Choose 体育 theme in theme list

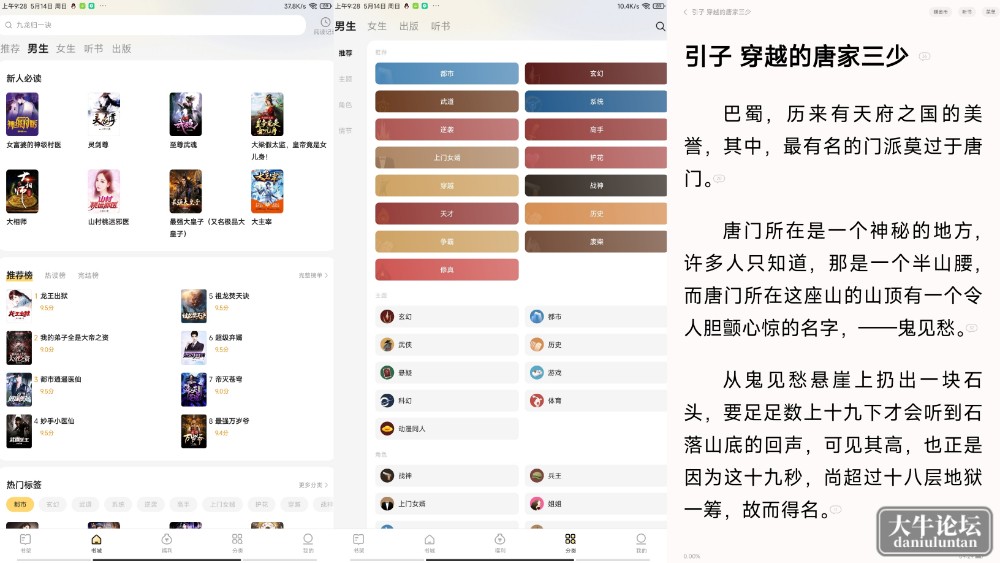[x=596, y=400]
